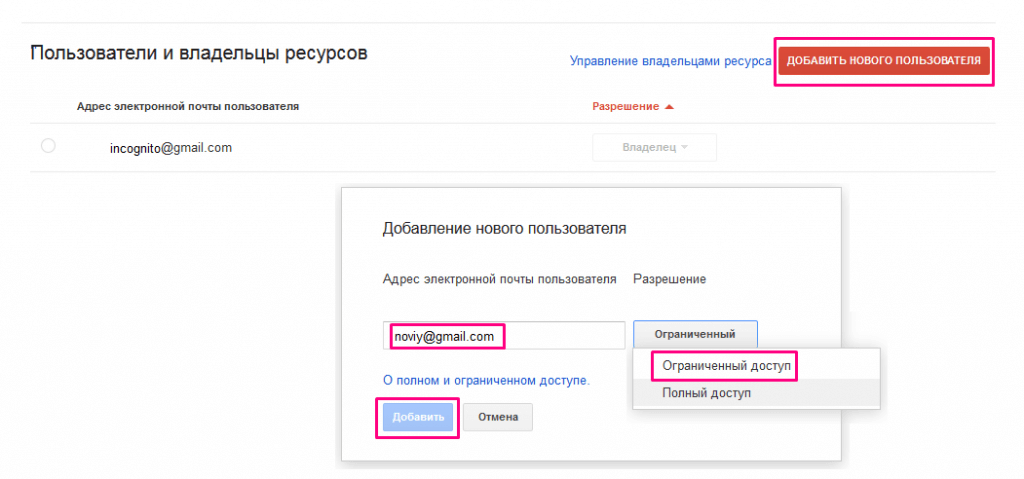This screenshot has width=1024, height=479.
Task: Choose Полный доступ from the list
Action: [x=706, y=393]
